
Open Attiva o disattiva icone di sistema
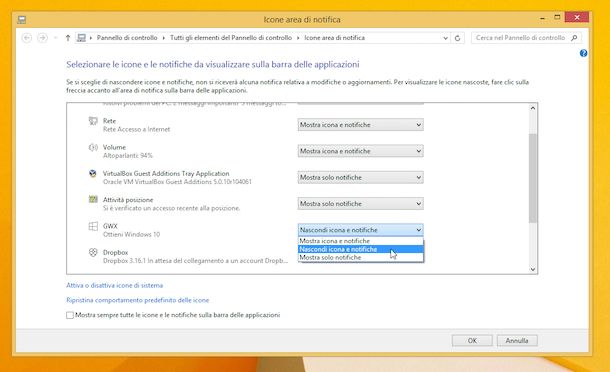[x=114, y=285]
